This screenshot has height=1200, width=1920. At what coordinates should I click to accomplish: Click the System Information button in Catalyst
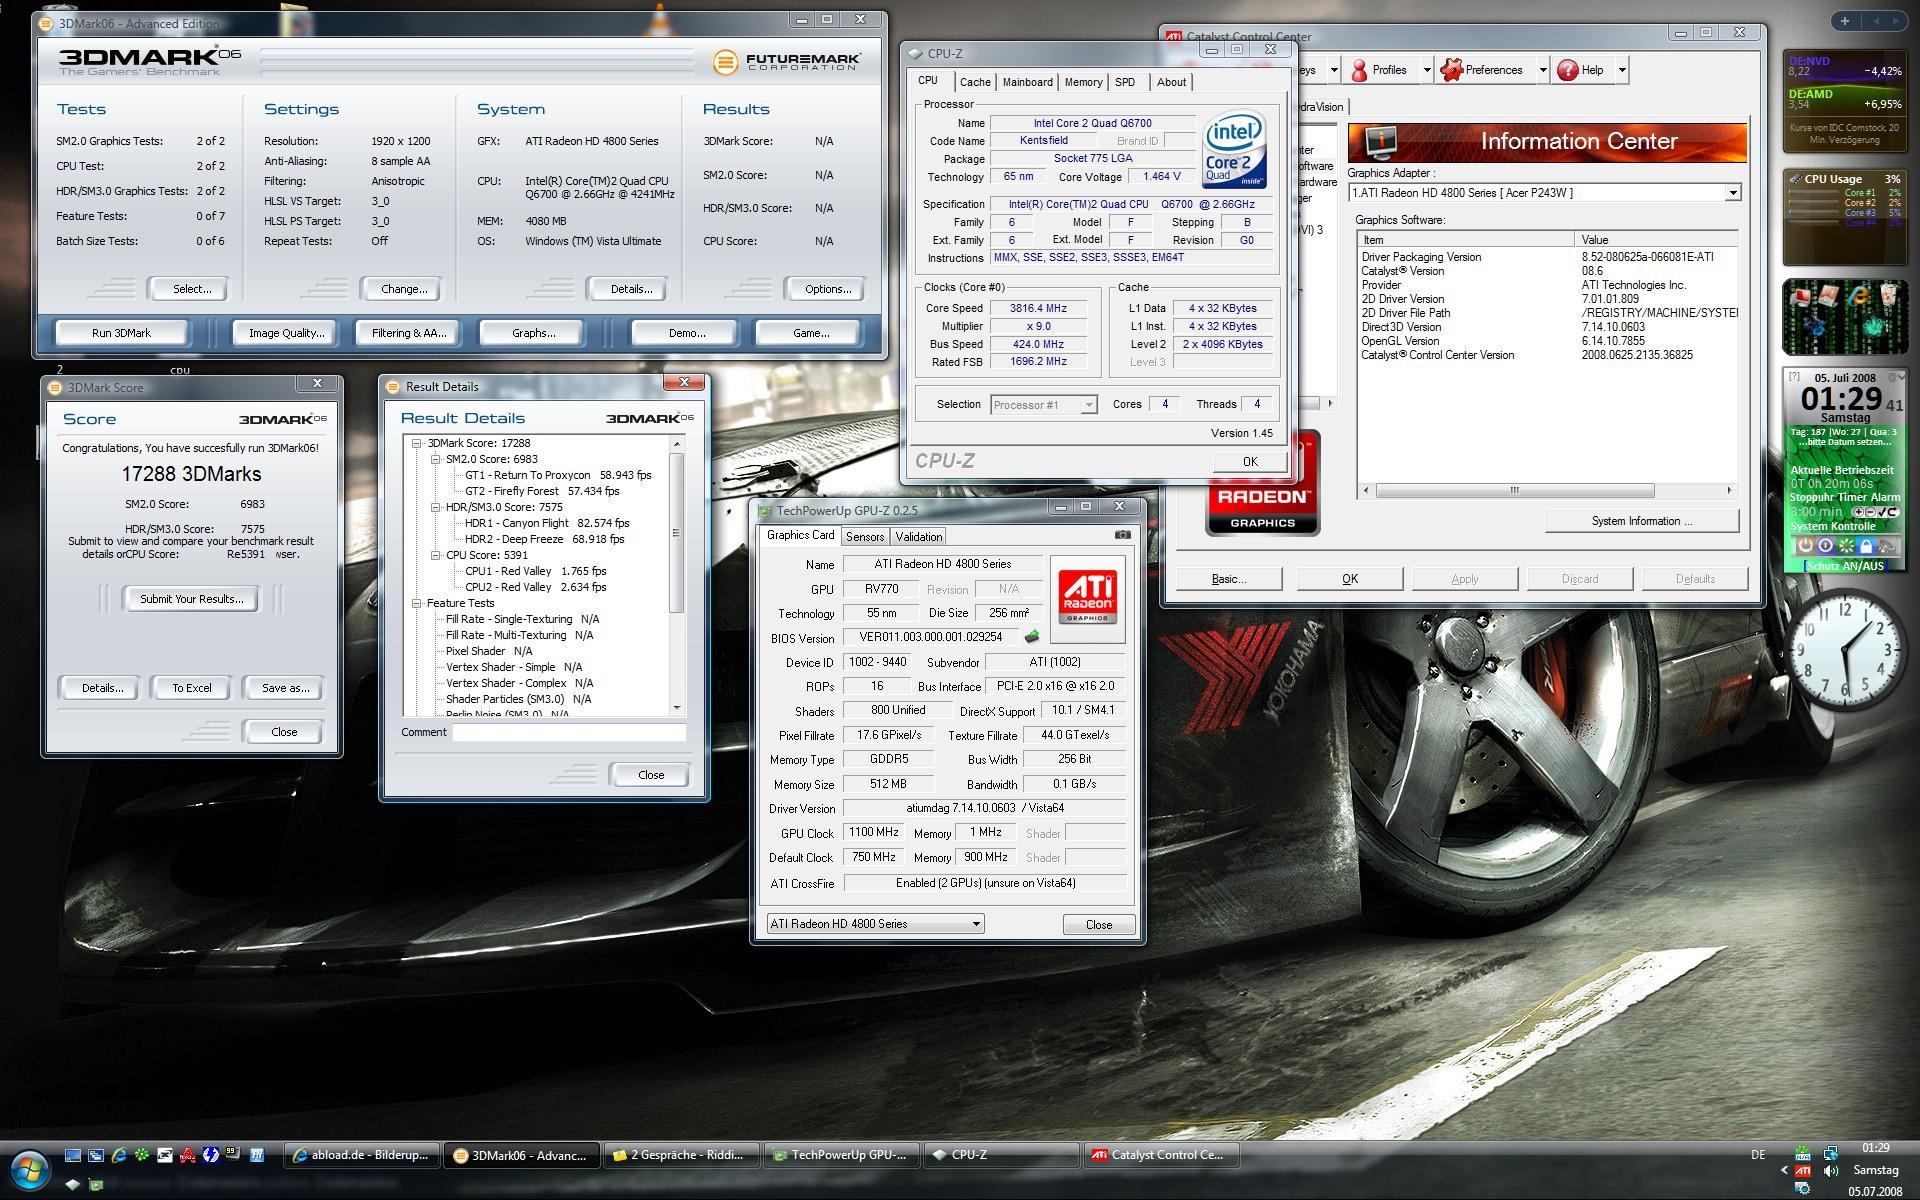coord(1642,521)
